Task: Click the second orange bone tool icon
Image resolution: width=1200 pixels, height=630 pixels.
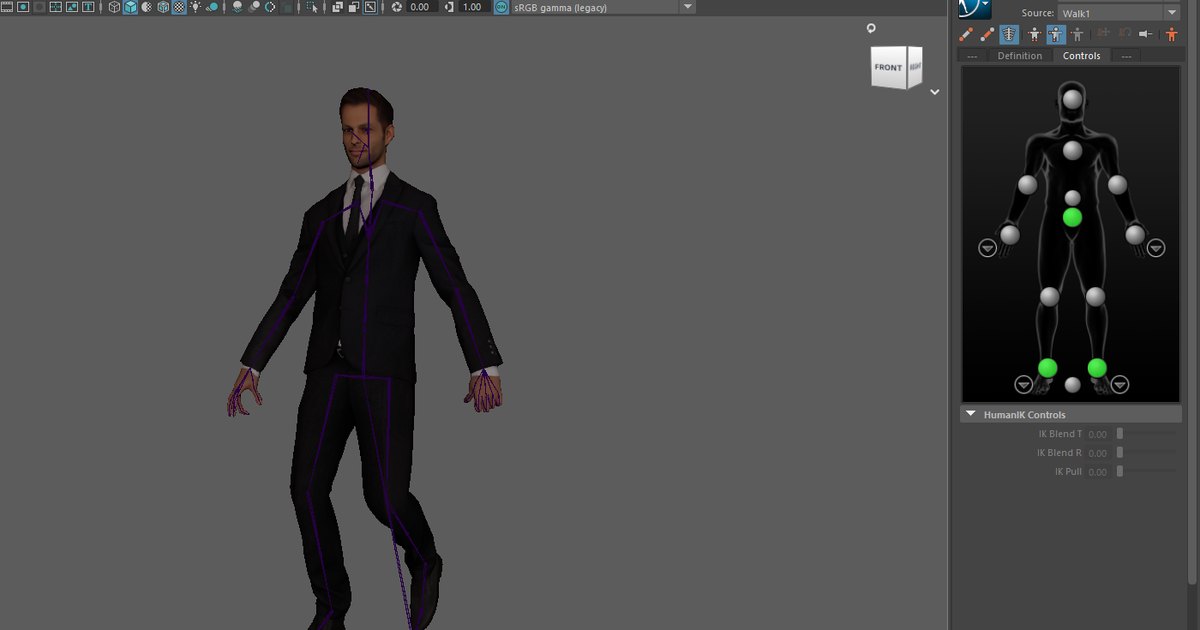Action: click(988, 34)
